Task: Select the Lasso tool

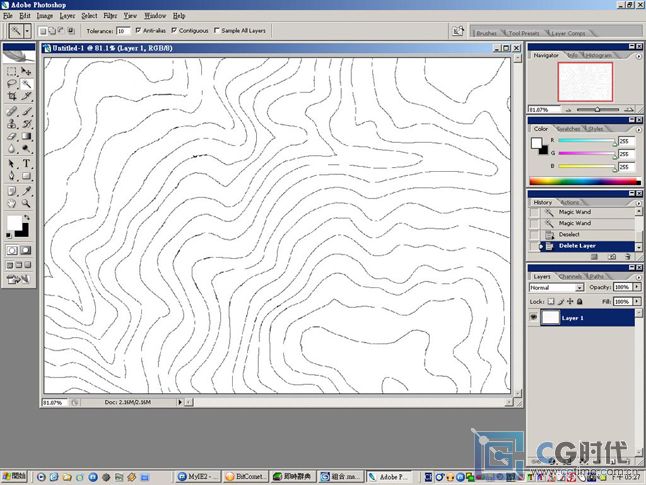Action: 12,84
